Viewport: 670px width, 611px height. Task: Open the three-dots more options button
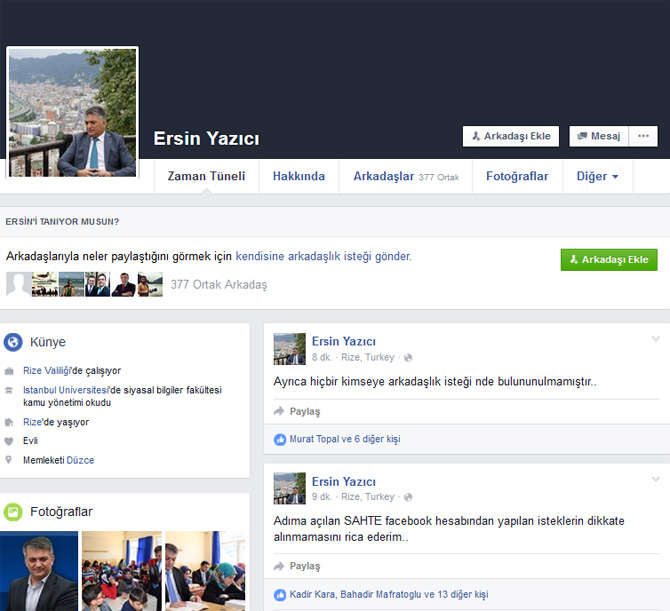[643, 136]
